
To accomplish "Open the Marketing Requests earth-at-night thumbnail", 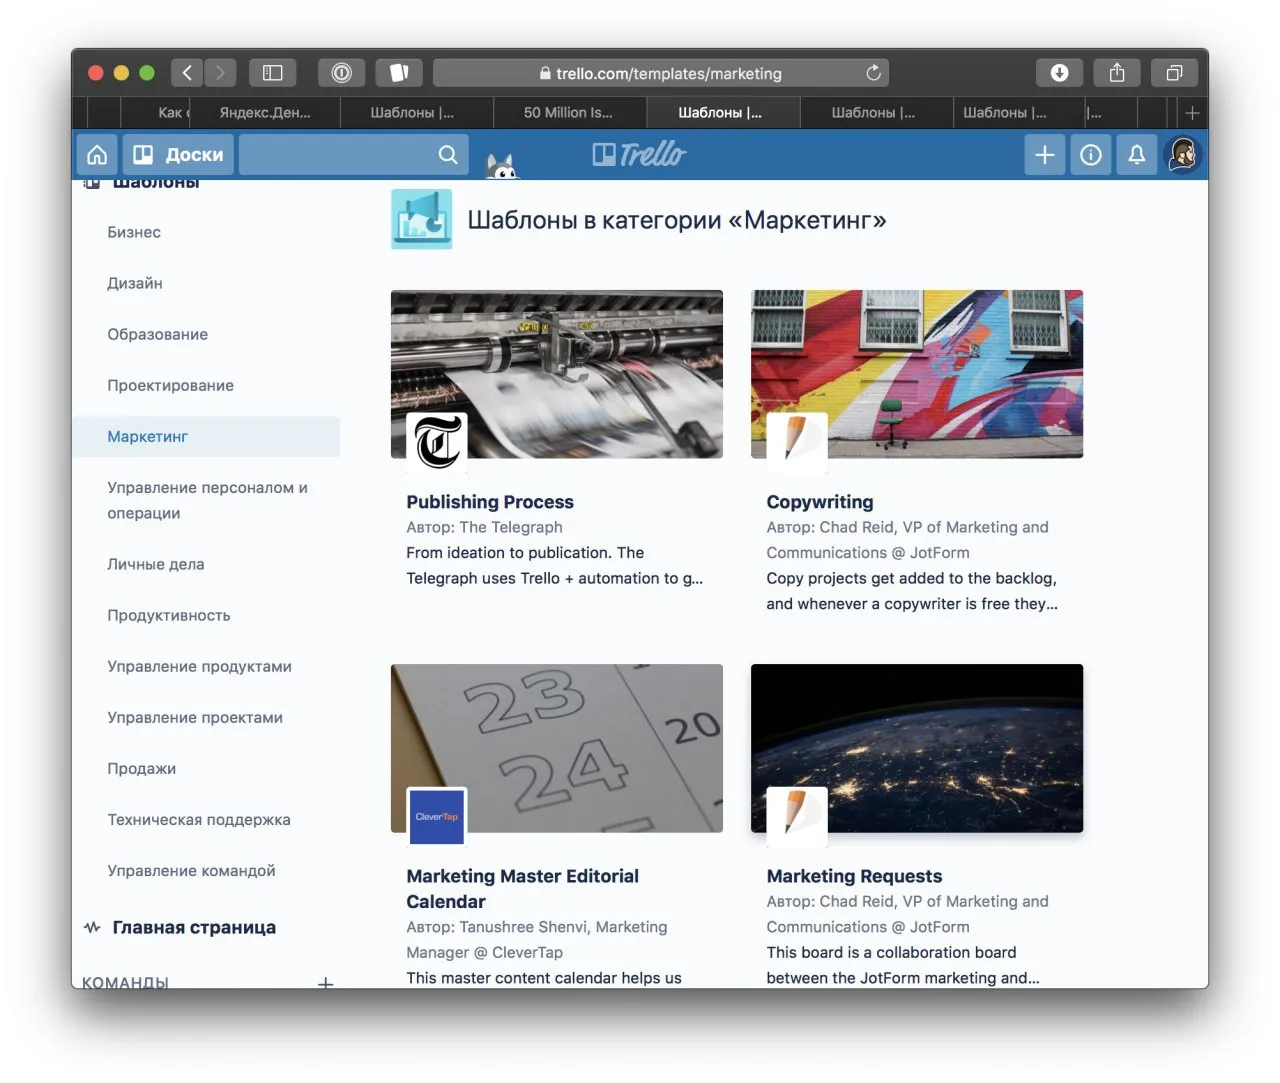I will (x=917, y=748).
